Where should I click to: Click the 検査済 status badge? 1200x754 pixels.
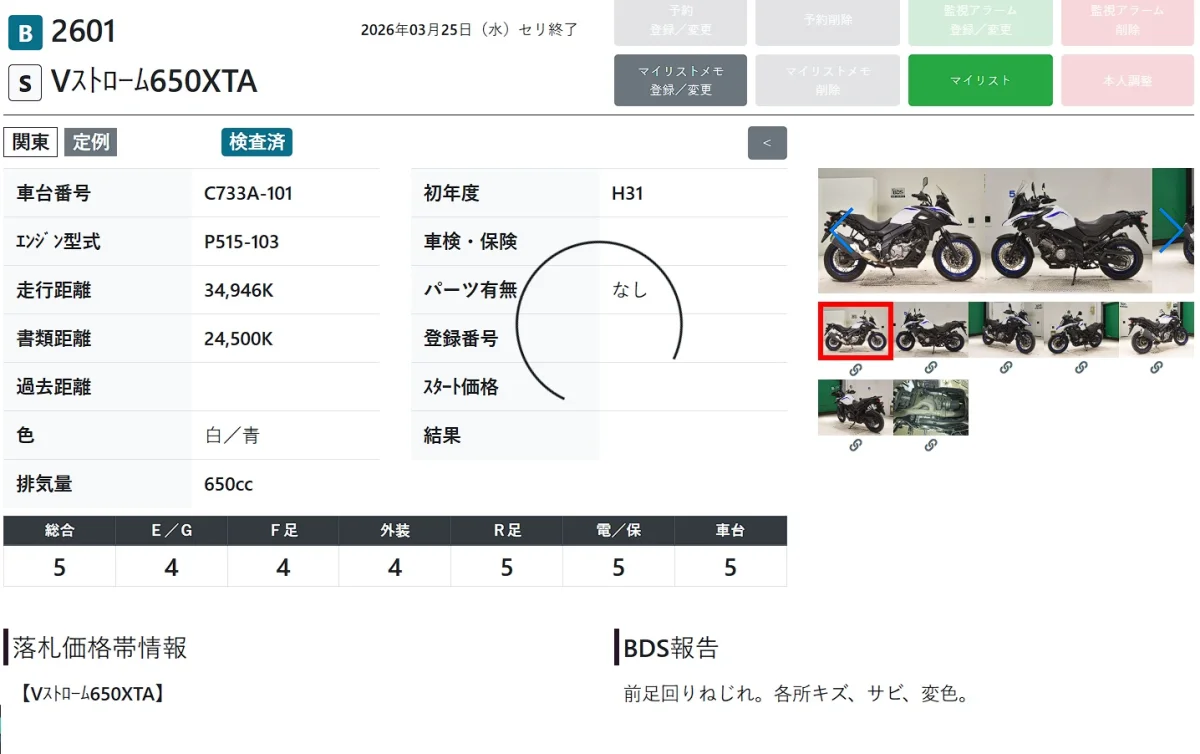[257, 142]
